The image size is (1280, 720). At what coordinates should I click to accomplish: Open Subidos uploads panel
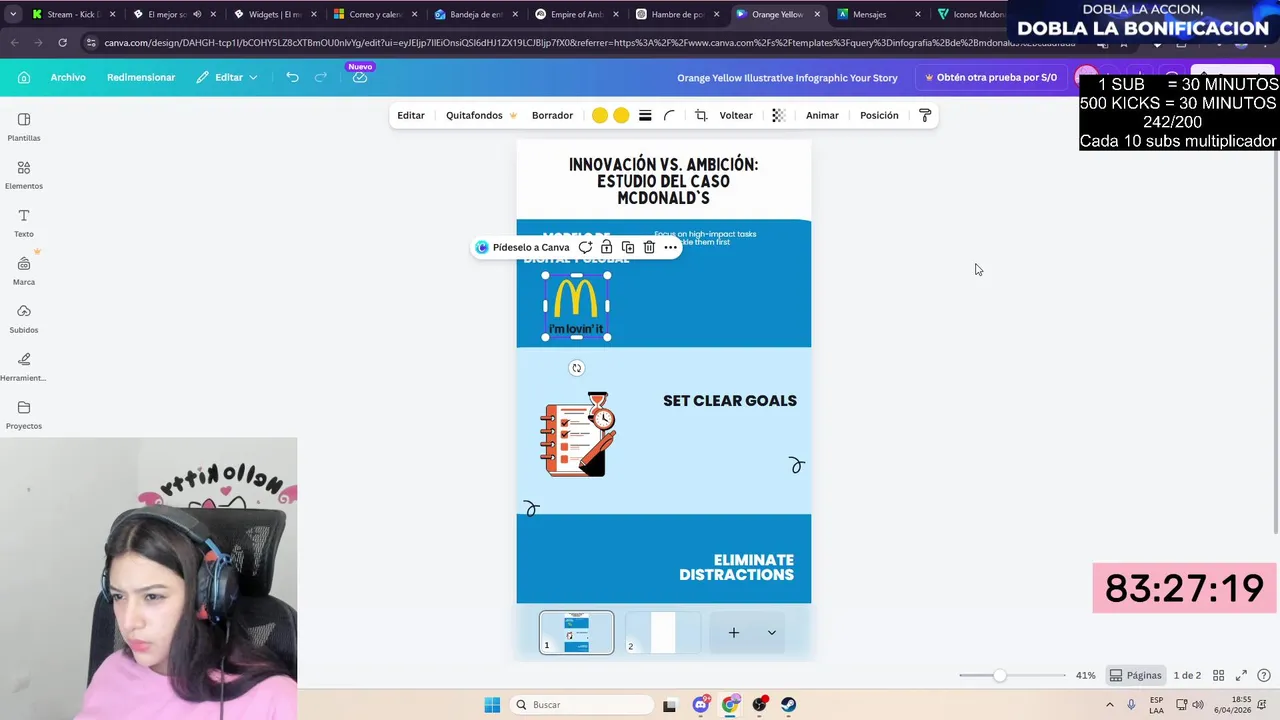24,319
